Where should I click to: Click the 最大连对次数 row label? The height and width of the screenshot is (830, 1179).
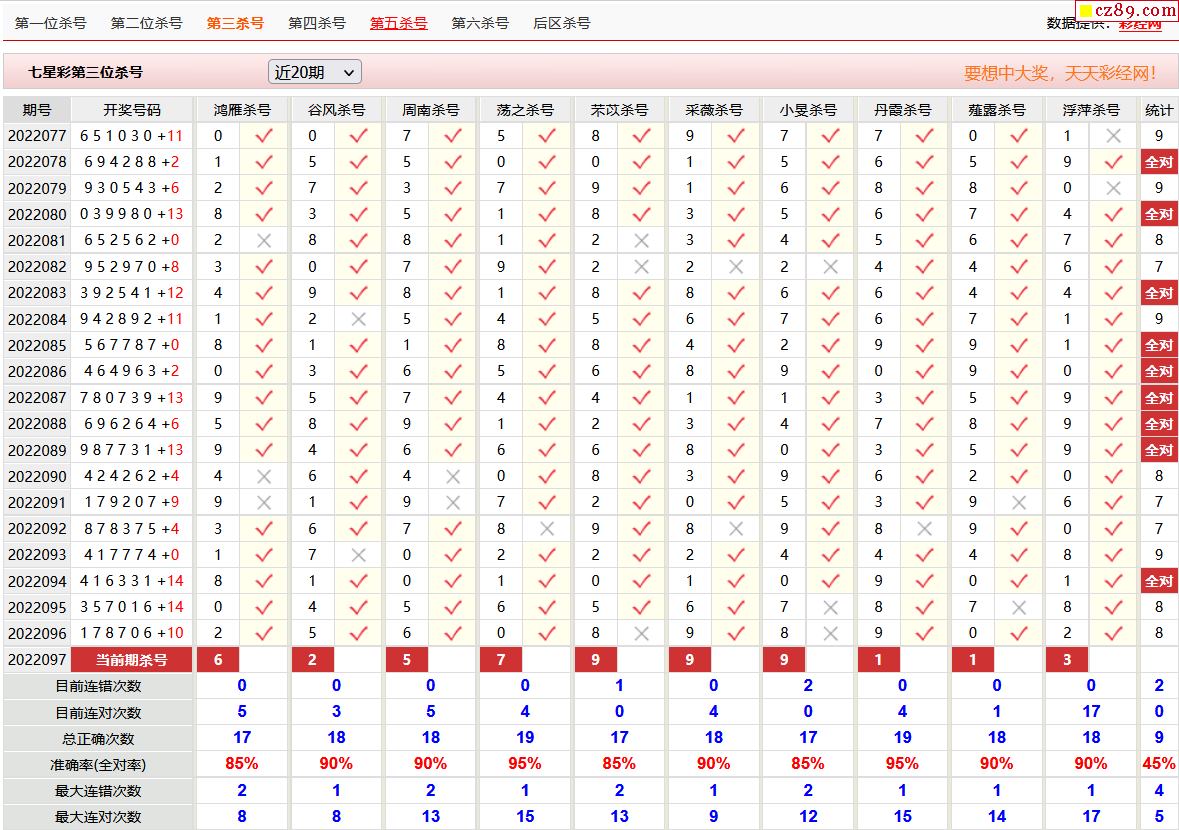click(x=99, y=816)
